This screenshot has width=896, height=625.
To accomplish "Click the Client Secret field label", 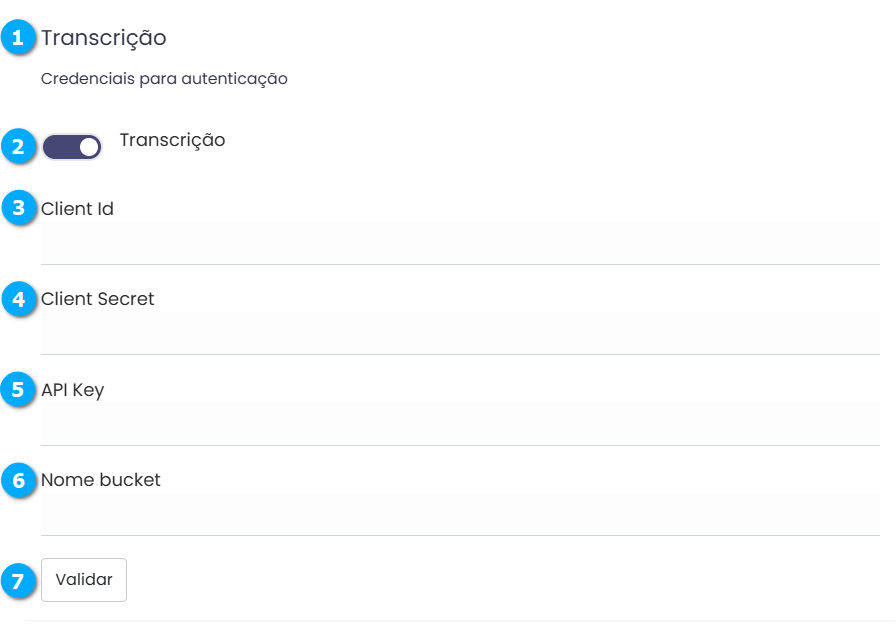I will [x=98, y=299].
